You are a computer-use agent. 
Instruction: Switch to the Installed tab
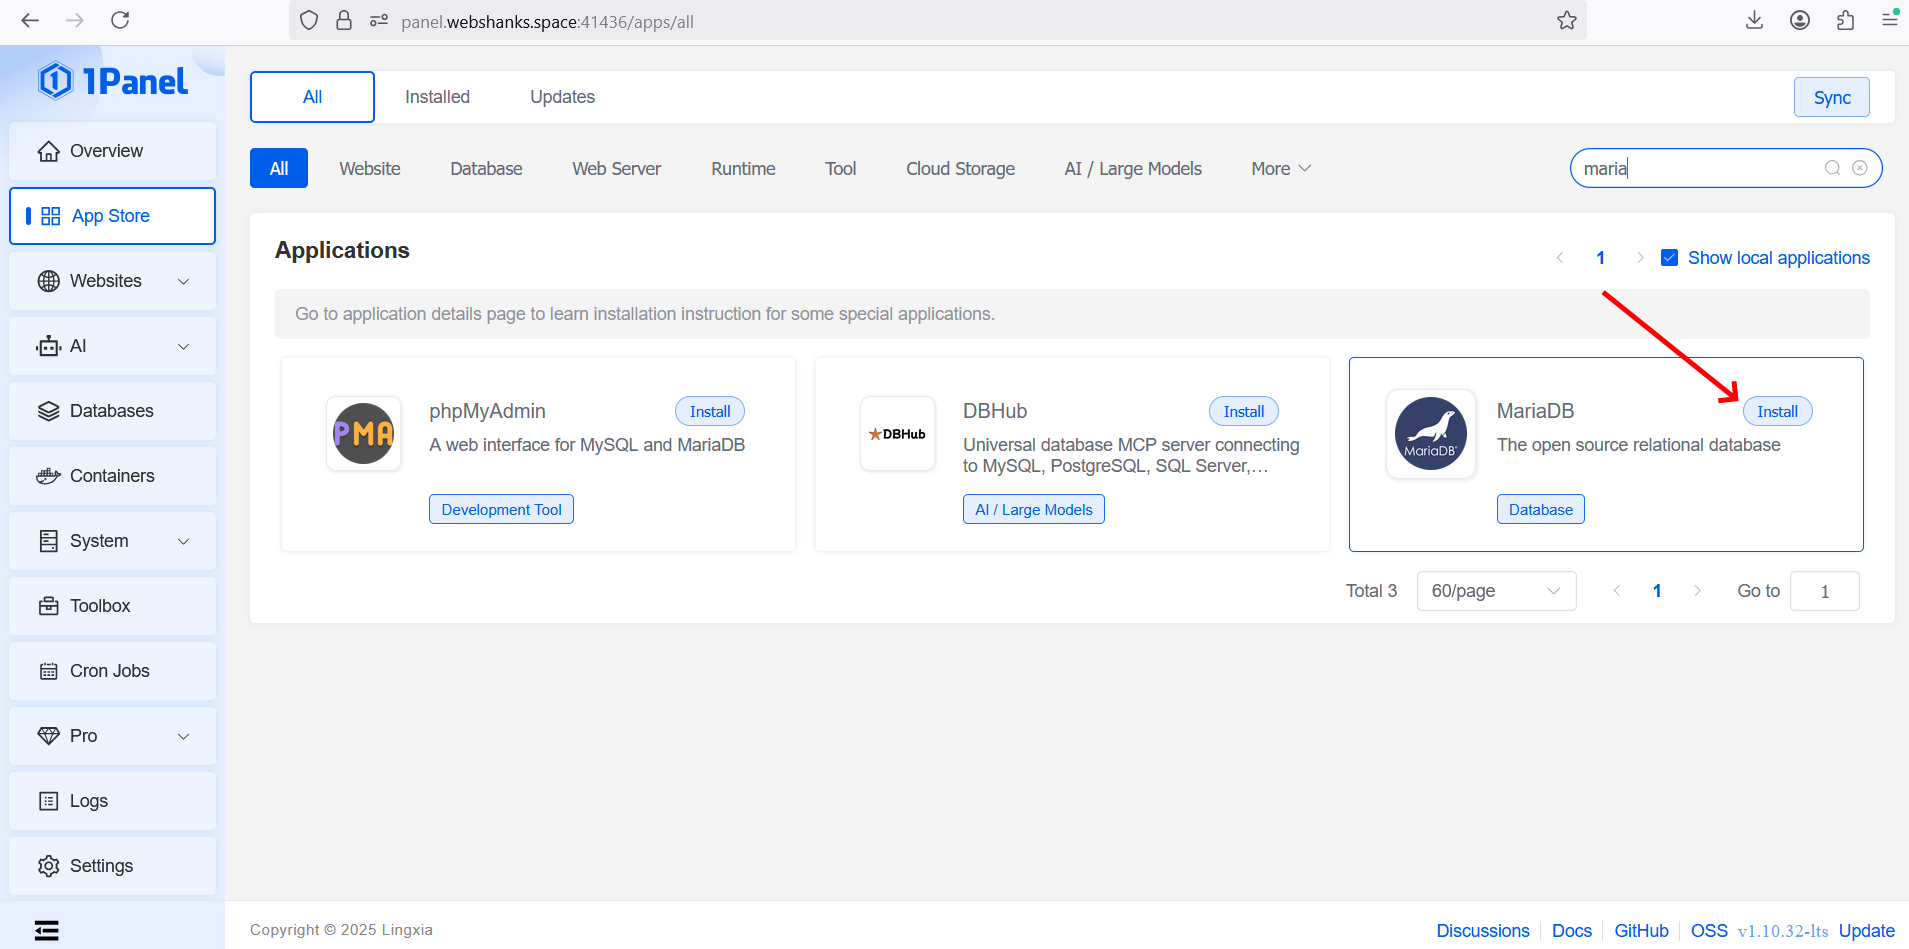(x=437, y=97)
